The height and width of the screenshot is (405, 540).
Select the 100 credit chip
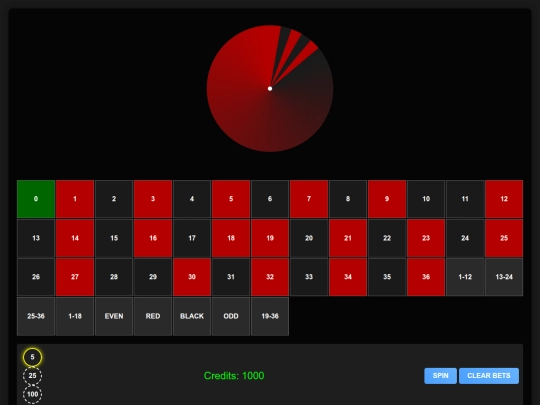[32, 394]
